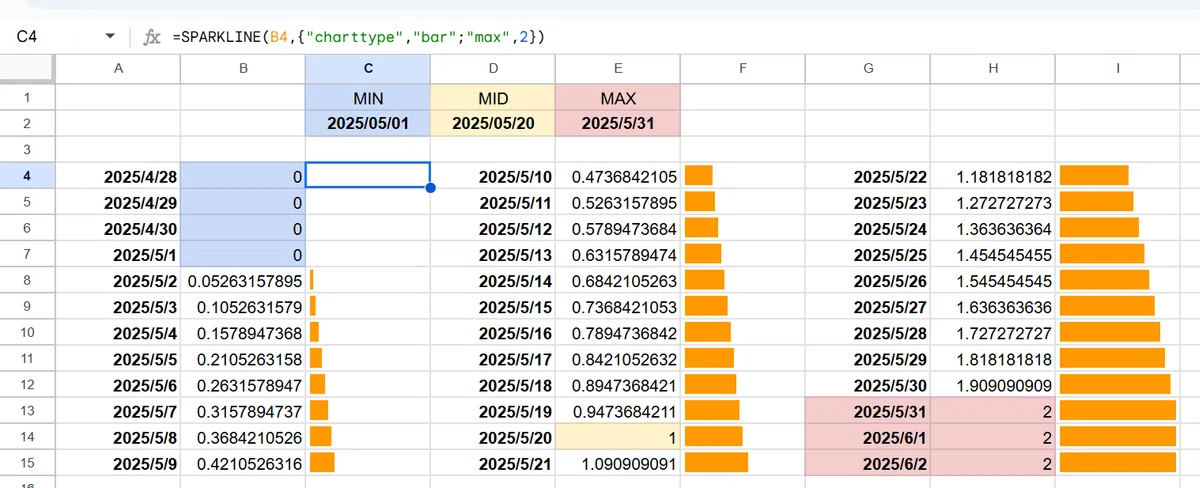This screenshot has width=1200, height=488.
Task: Select cell with date 2025/4/30
Action: [118, 228]
